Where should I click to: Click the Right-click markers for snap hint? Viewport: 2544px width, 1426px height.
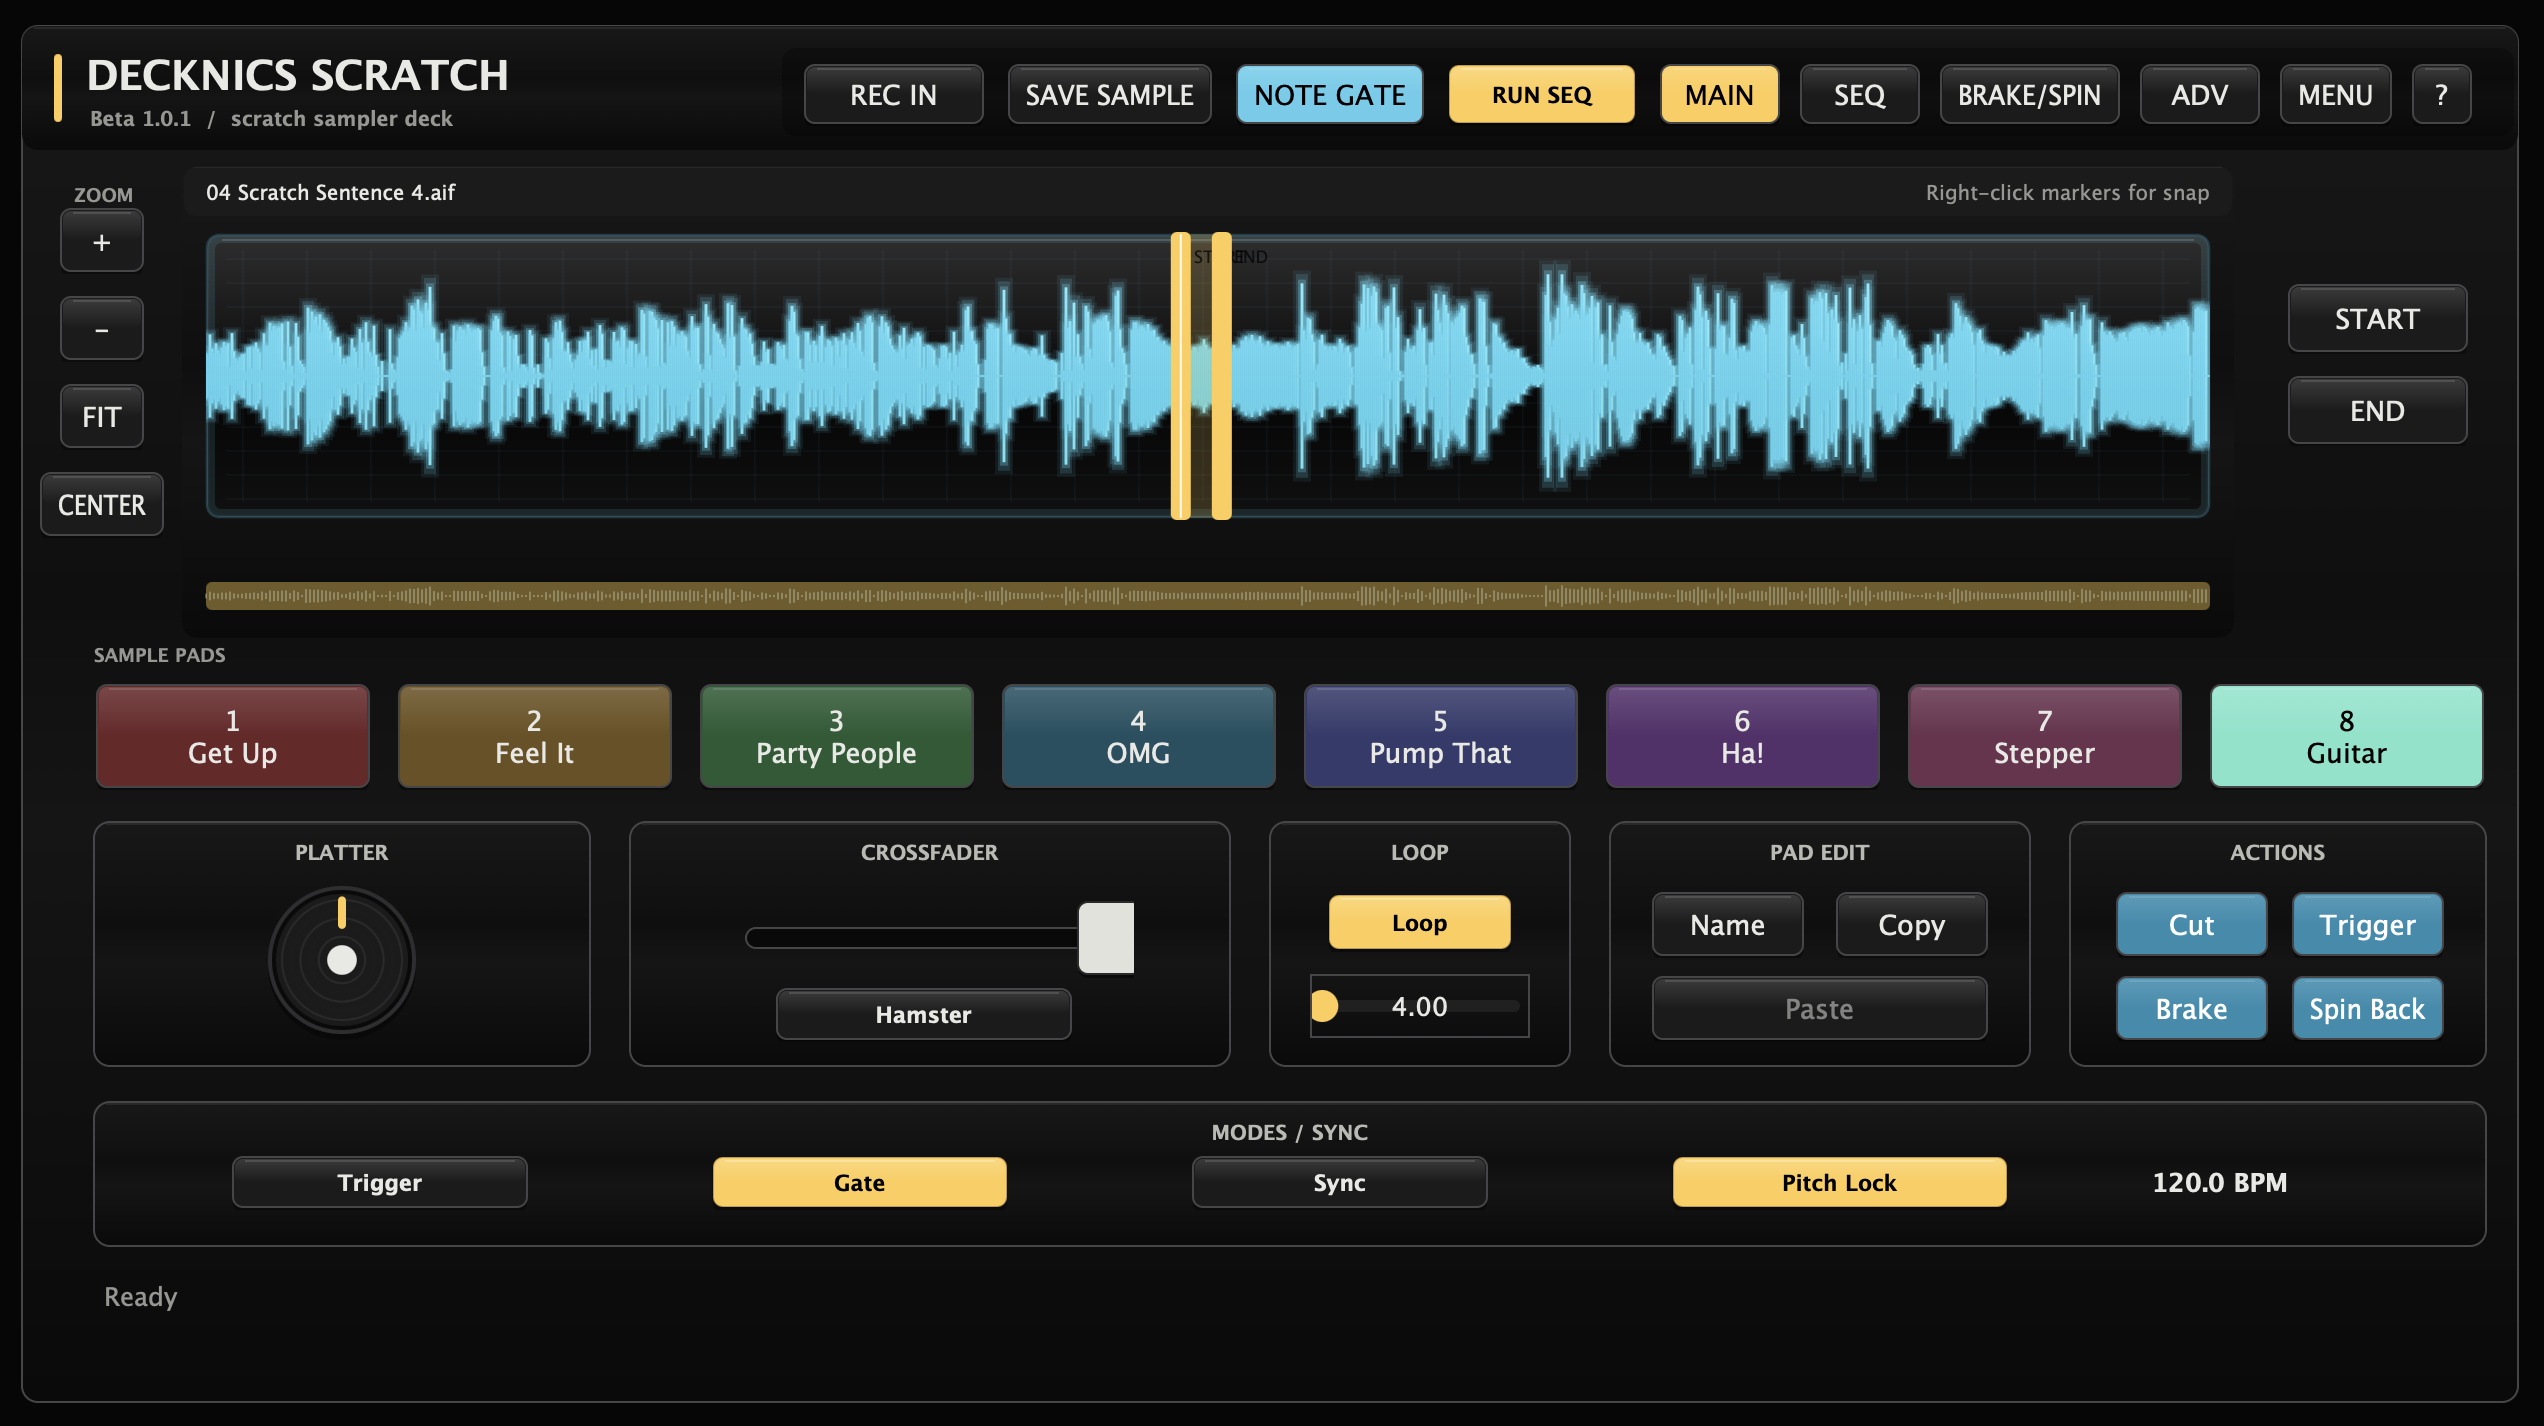coord(2067,193)
